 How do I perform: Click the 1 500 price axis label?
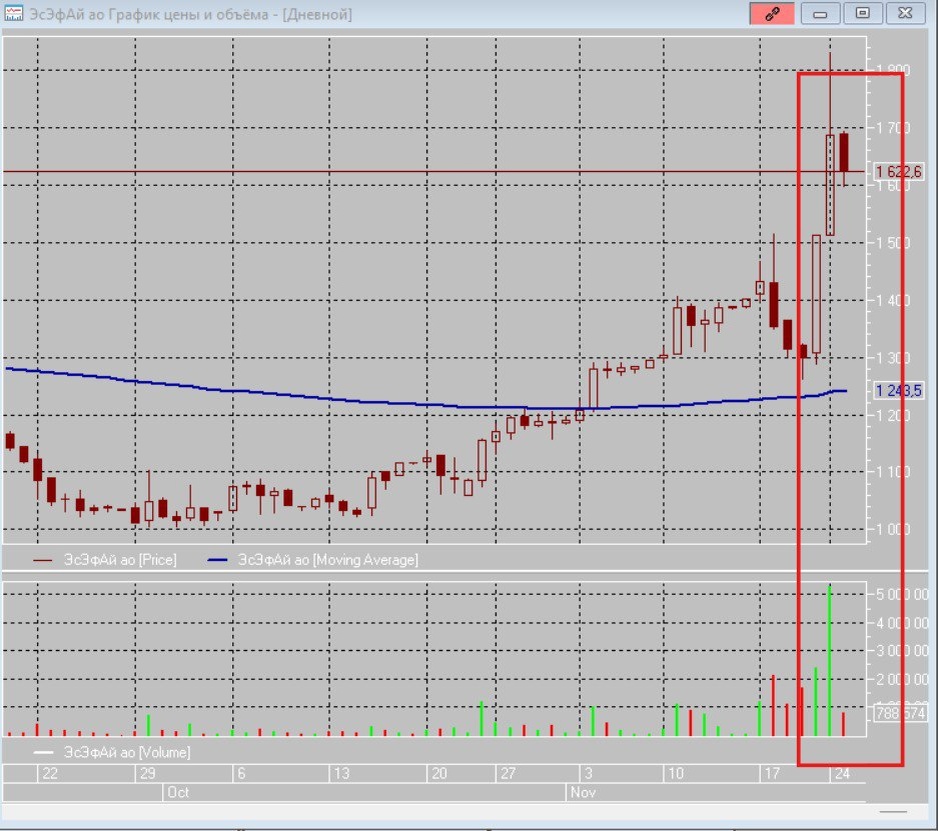(893, 243)
